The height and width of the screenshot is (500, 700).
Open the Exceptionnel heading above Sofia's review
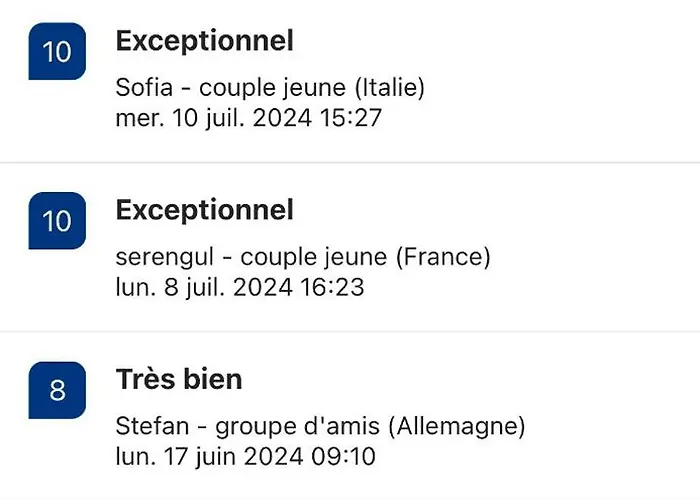click(x=205, y=41)
